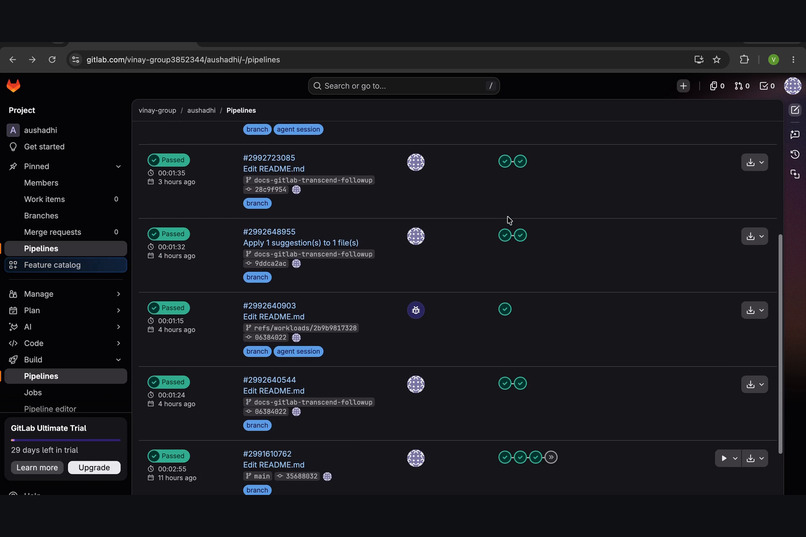Open Jobs under Build

(65, 393)
